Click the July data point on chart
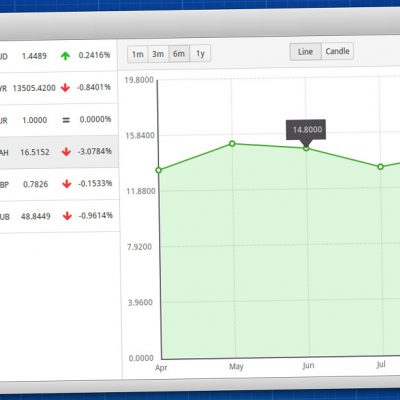 coord(380,167)
